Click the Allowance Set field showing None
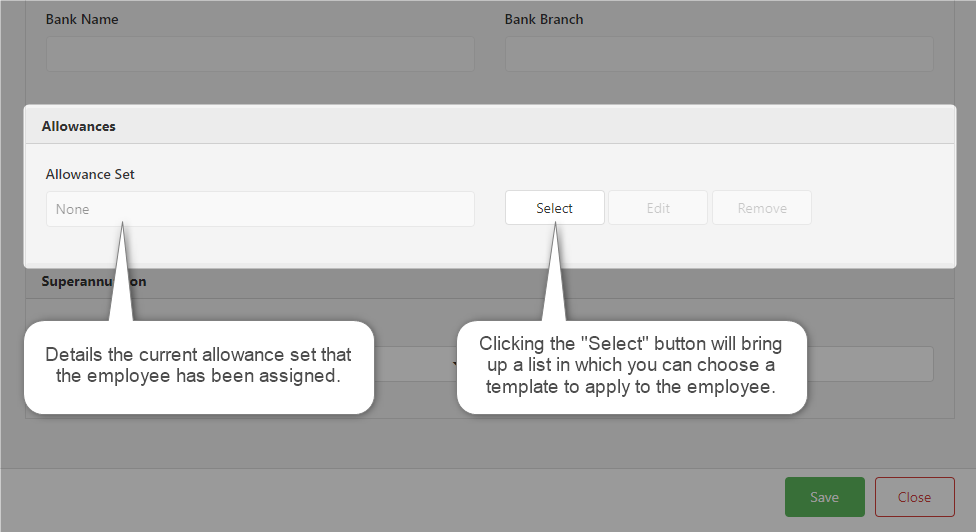976x532 pixels. tap(260, 209)
